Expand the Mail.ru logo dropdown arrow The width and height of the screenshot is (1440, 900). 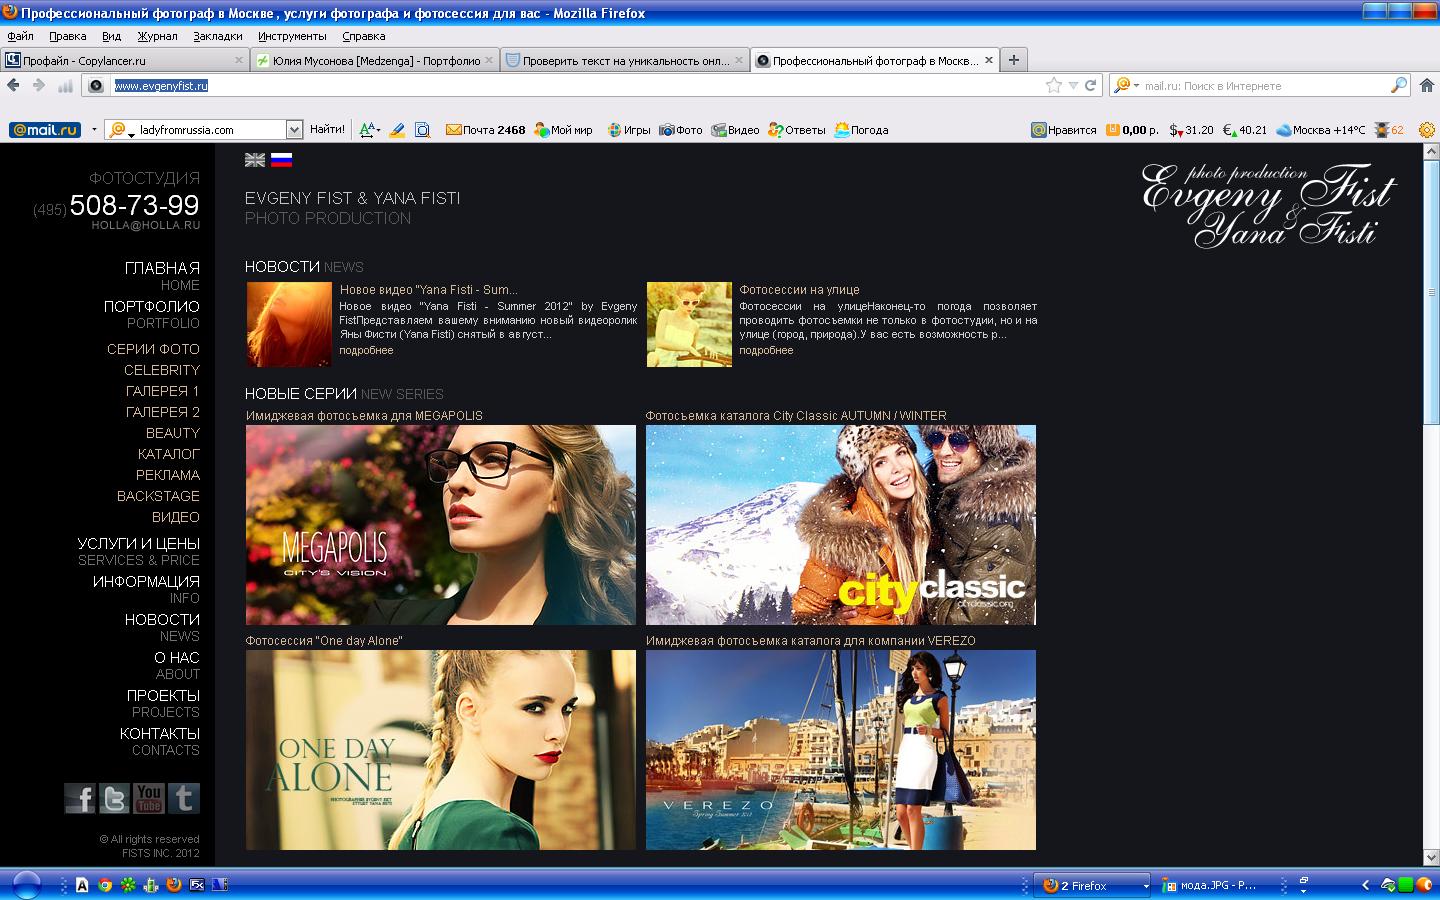point(94,130)
